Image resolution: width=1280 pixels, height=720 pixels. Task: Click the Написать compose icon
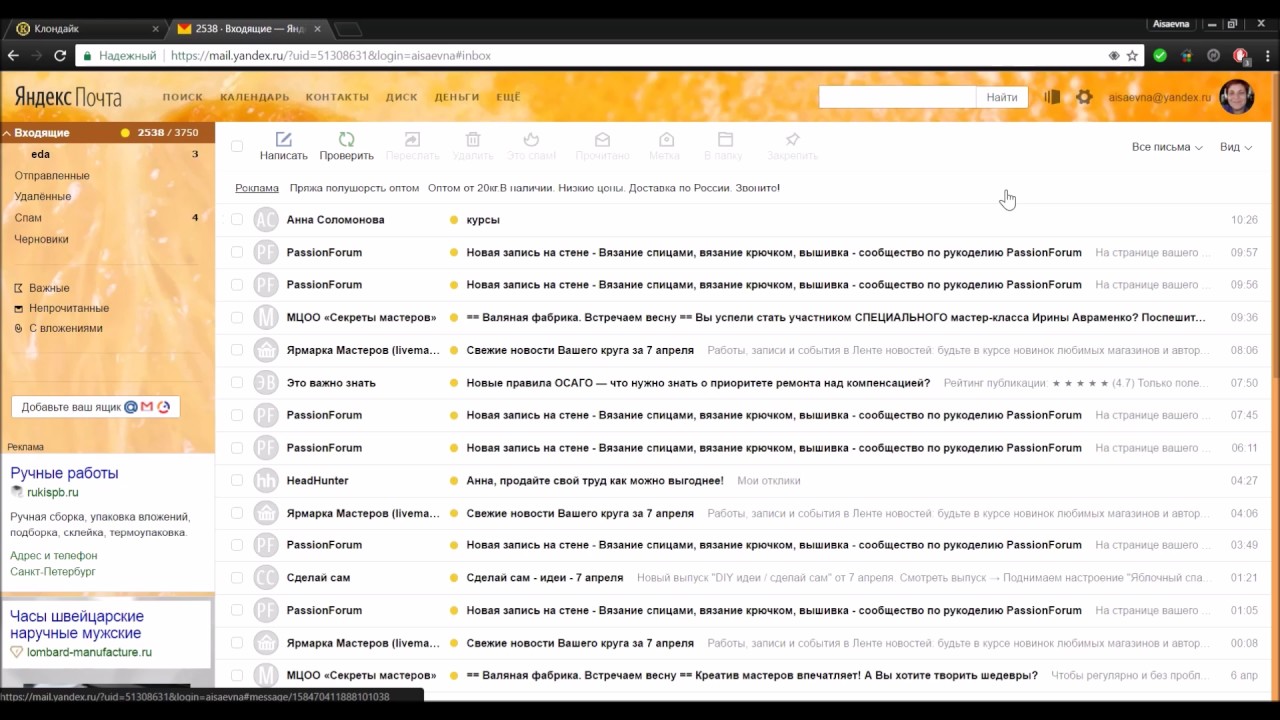click(284, 140)
